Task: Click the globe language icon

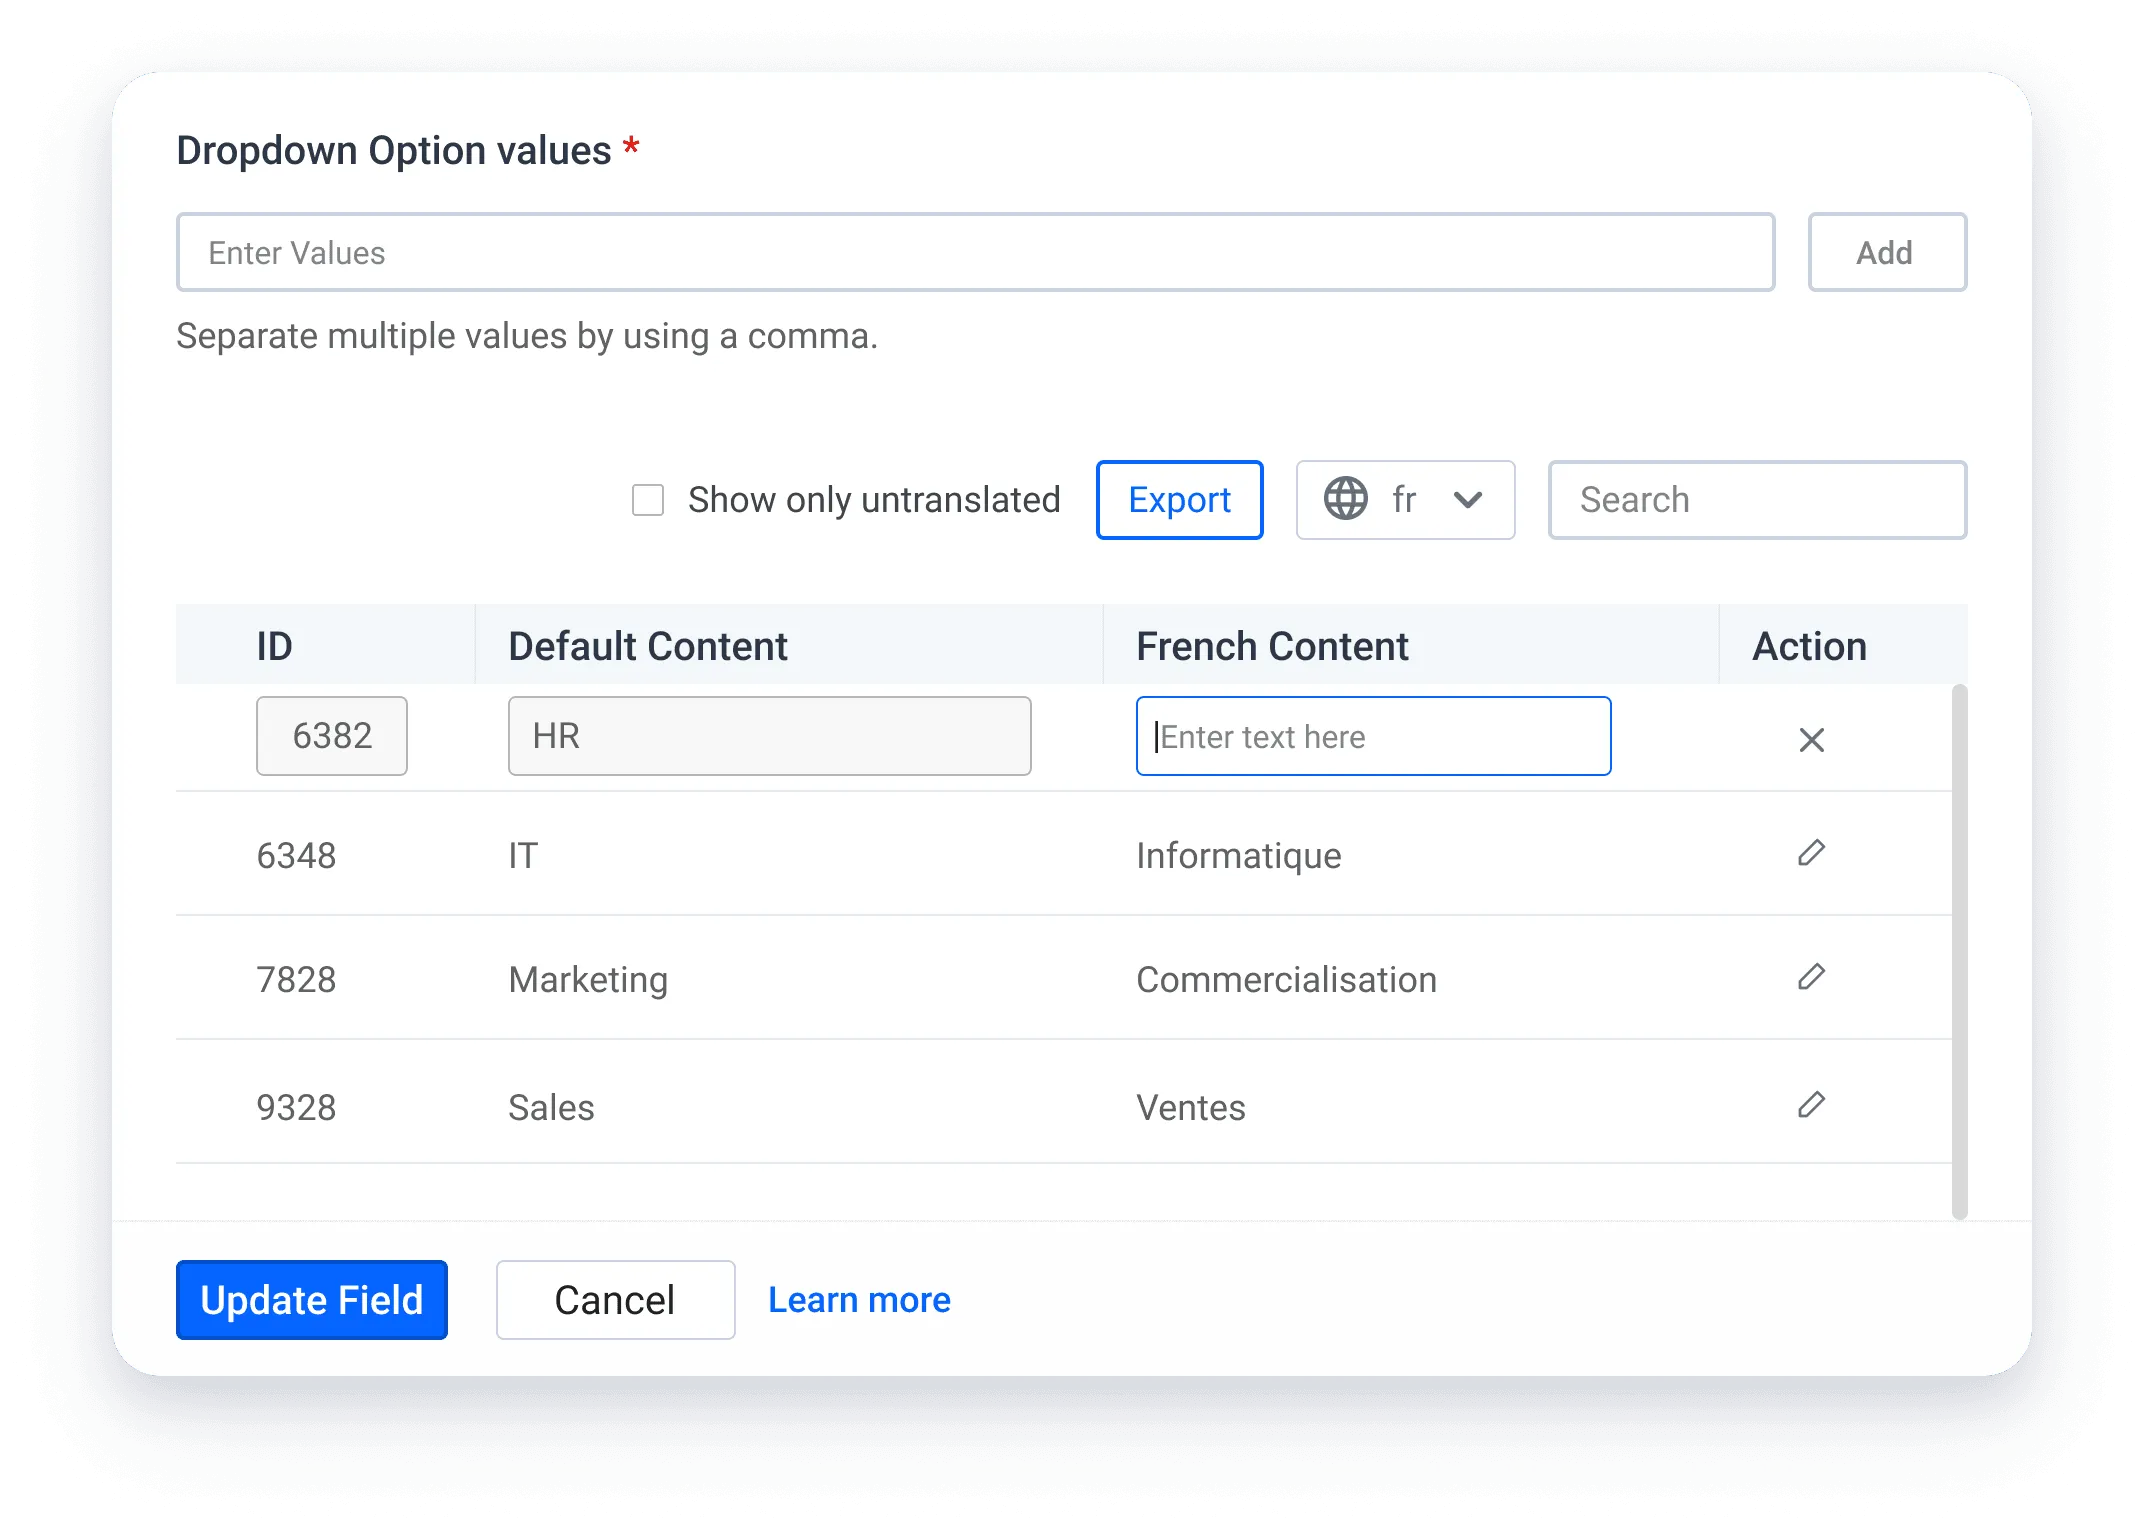Action: tap(1344, 499)
